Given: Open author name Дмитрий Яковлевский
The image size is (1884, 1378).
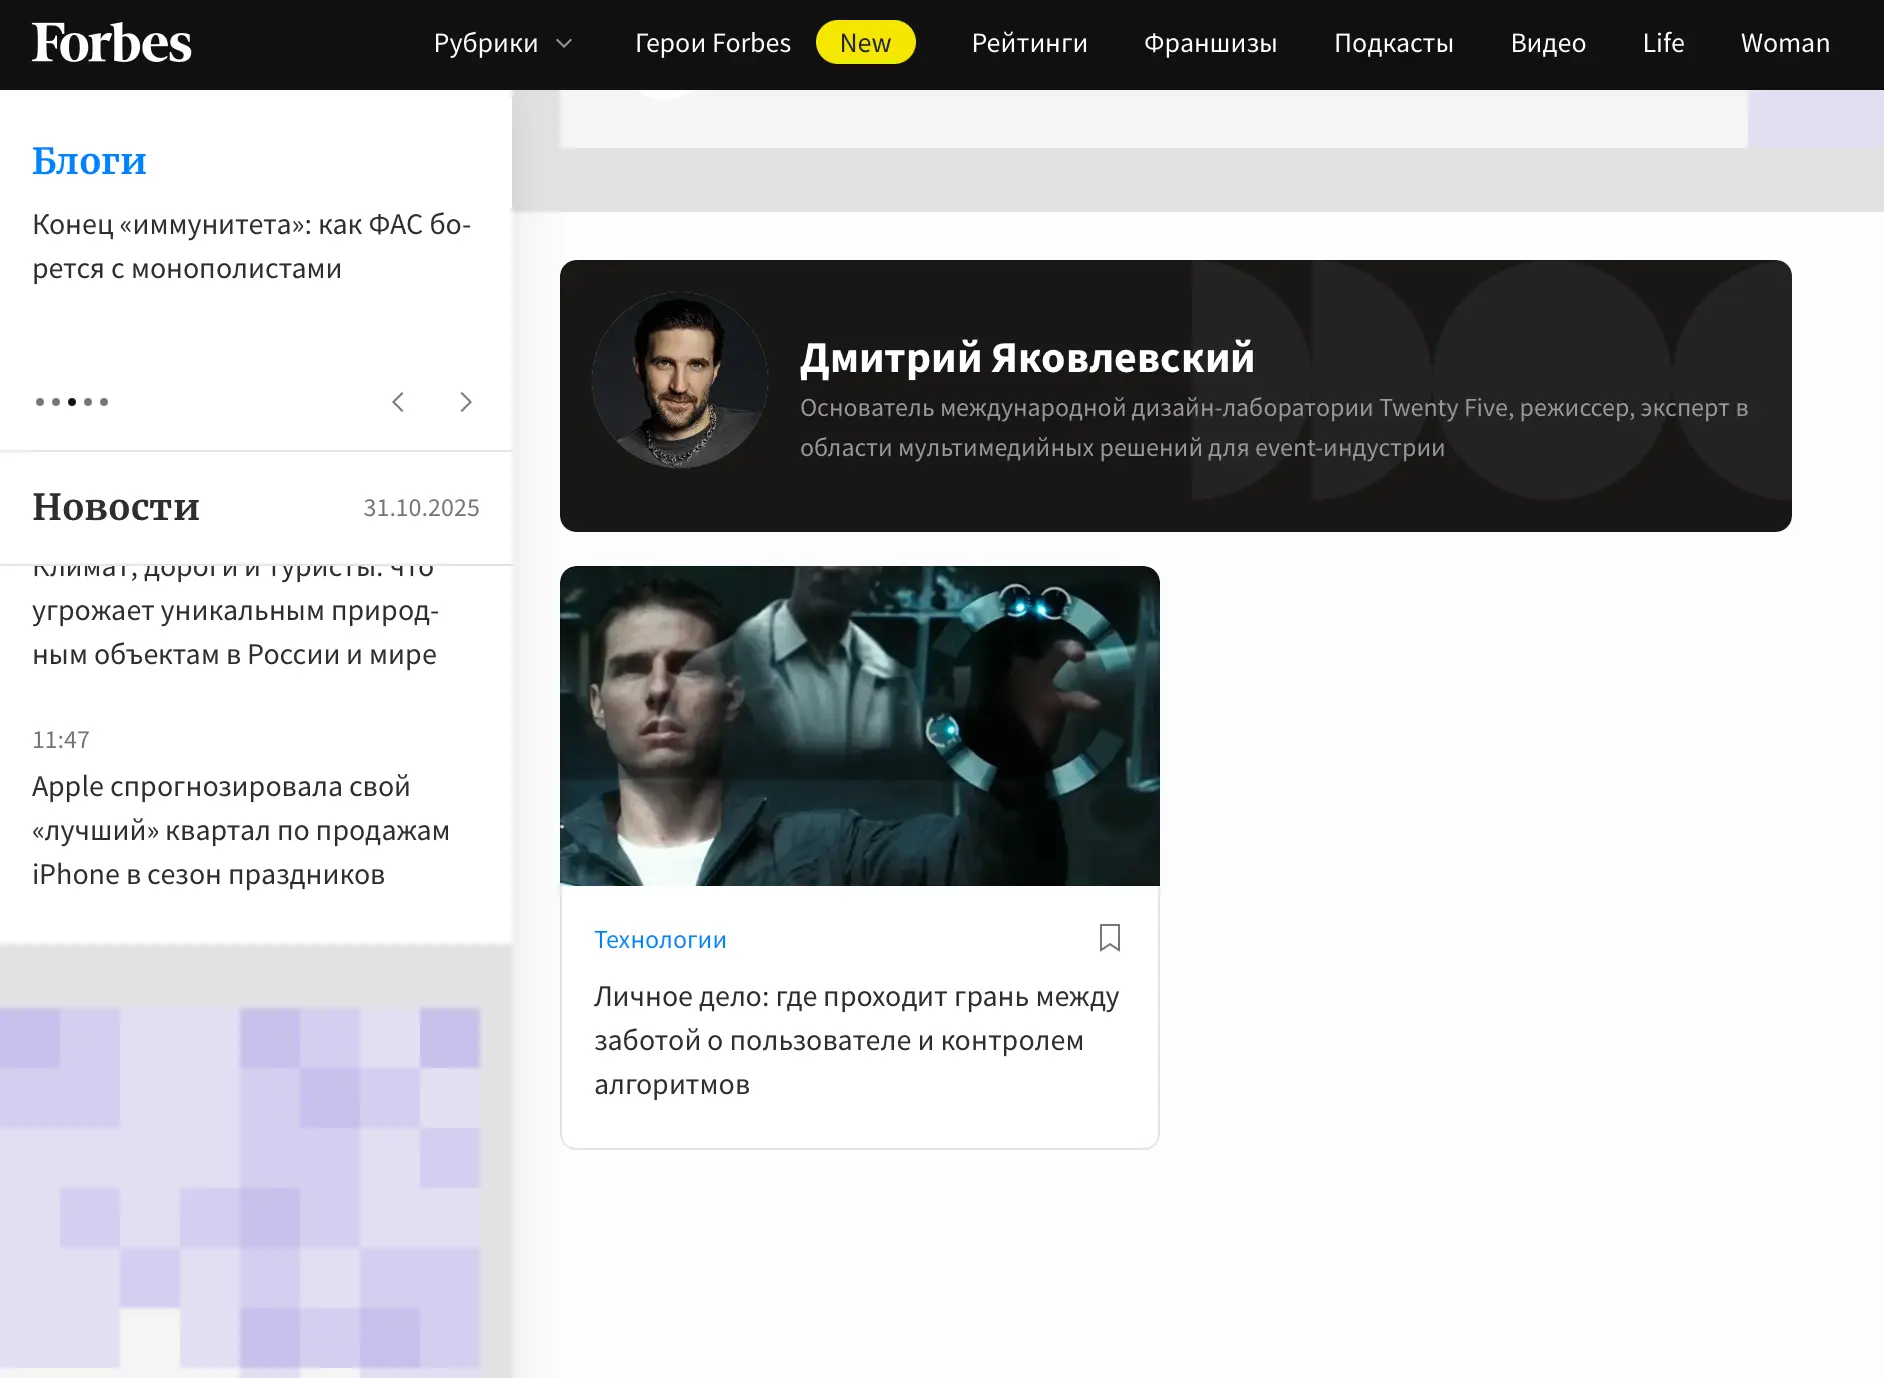Looking at the screenshot, I should (x=1027, y=357).
